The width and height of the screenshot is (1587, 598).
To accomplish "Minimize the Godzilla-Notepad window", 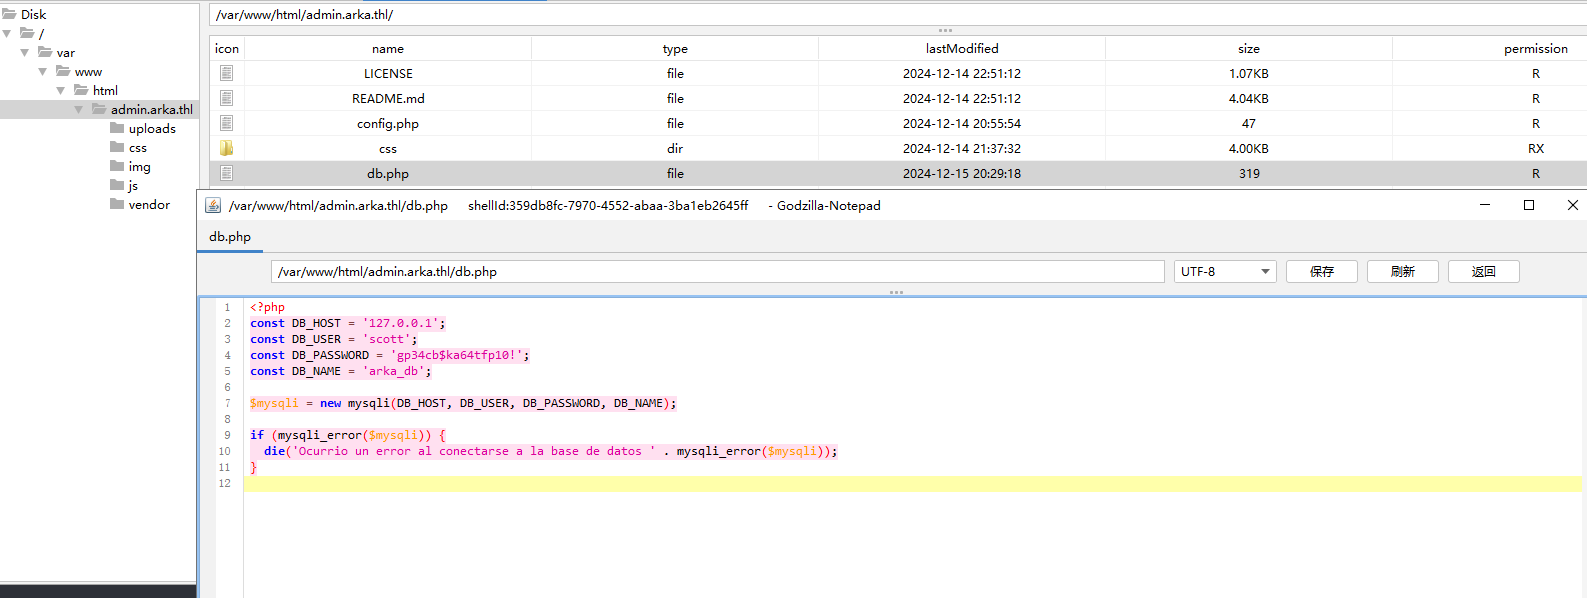I will [x=1485, y=205].
